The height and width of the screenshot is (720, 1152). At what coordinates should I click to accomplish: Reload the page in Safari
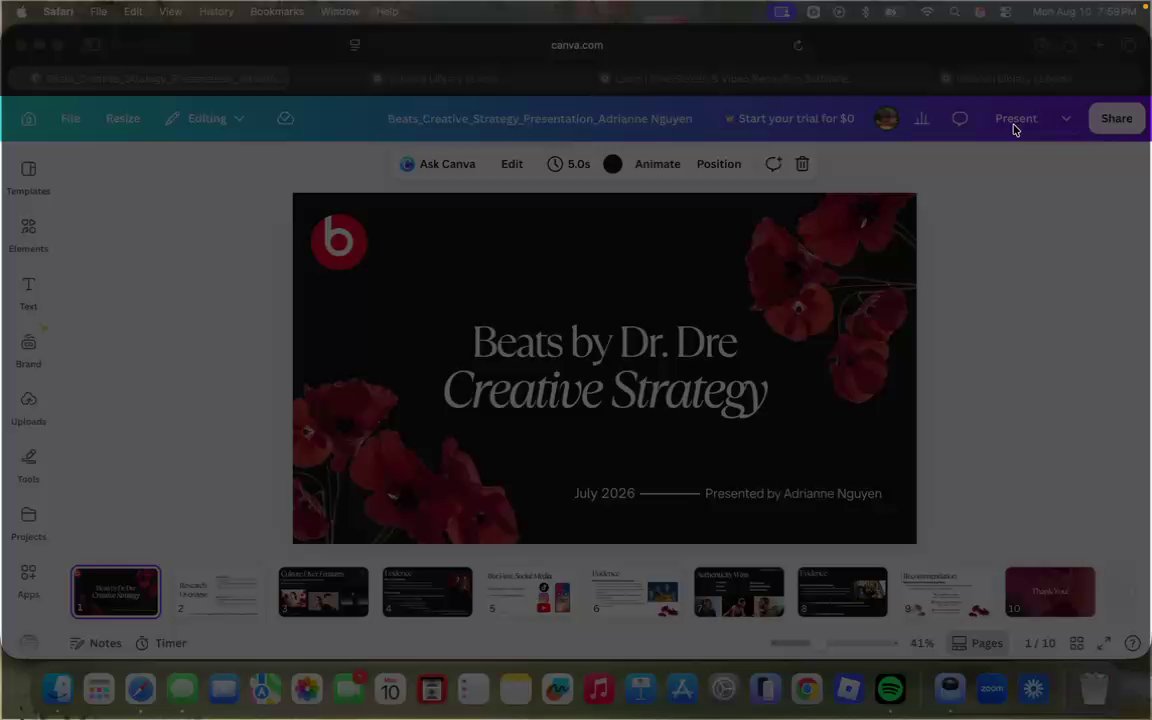798,45
